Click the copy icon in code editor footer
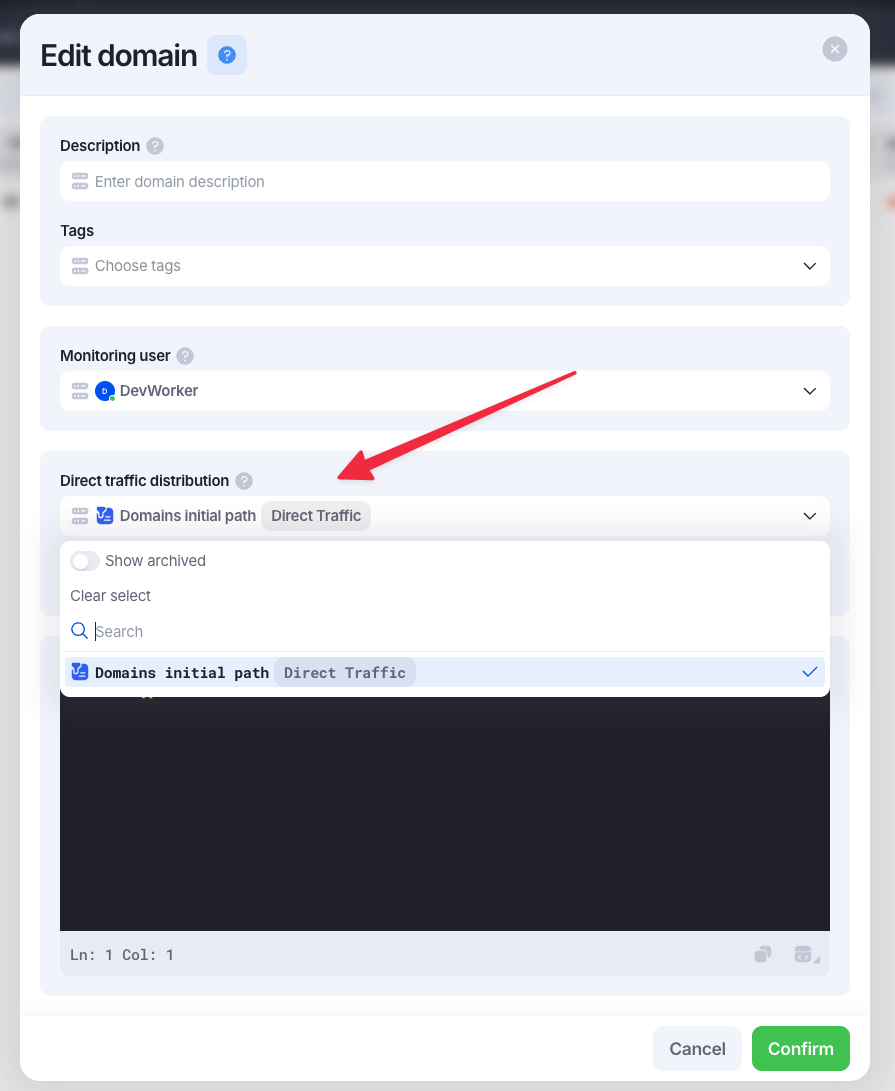This screenshot has height=1091, width=895. 763,954
